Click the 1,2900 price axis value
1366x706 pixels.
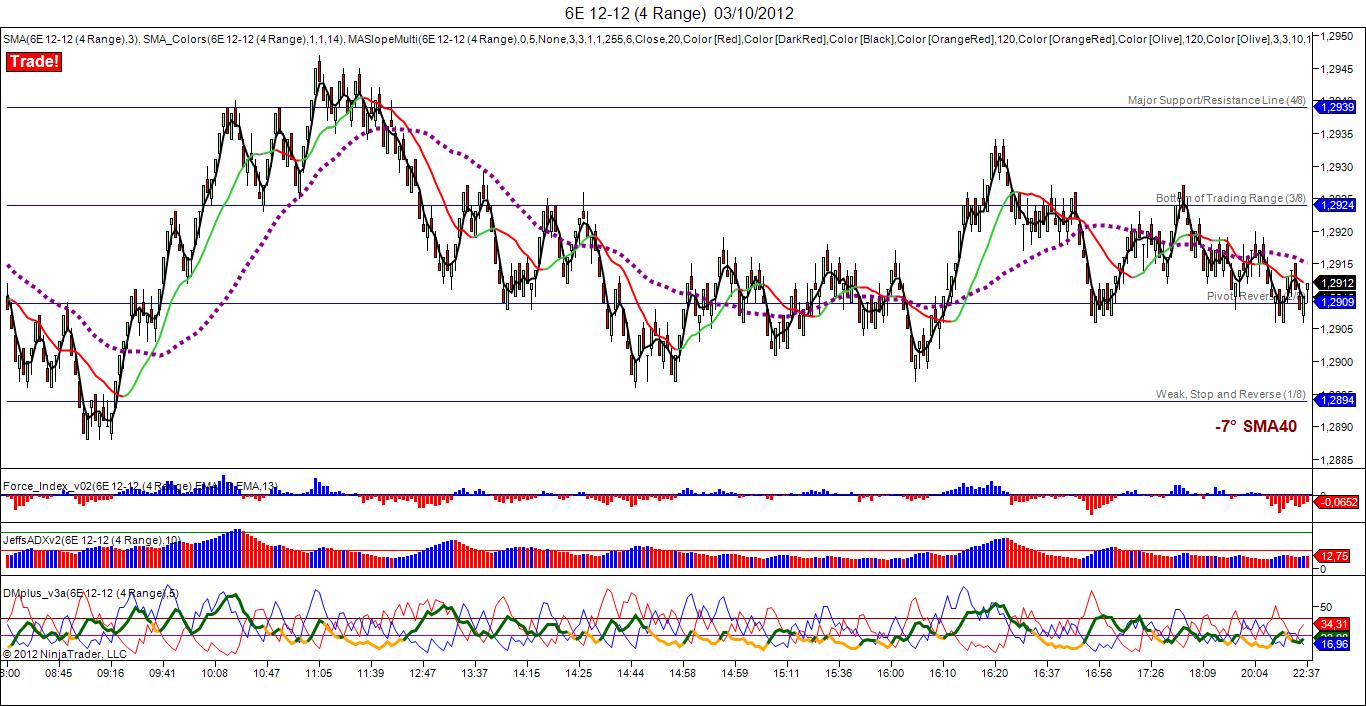tap(1337, 362)
